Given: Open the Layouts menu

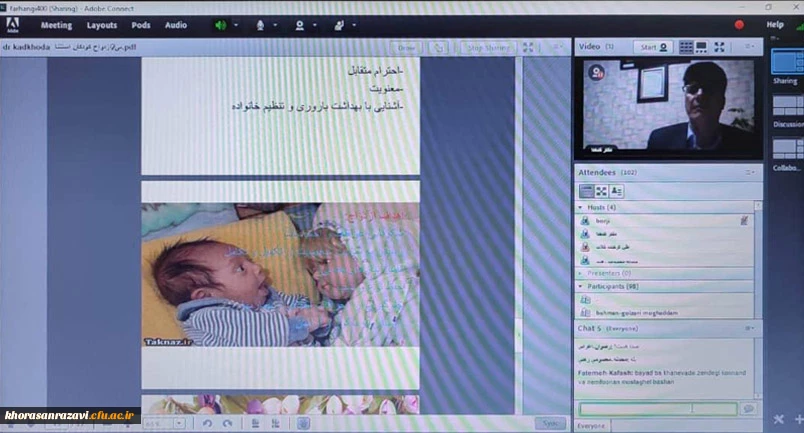Looking at the screenshot, I should click(101, 25).
